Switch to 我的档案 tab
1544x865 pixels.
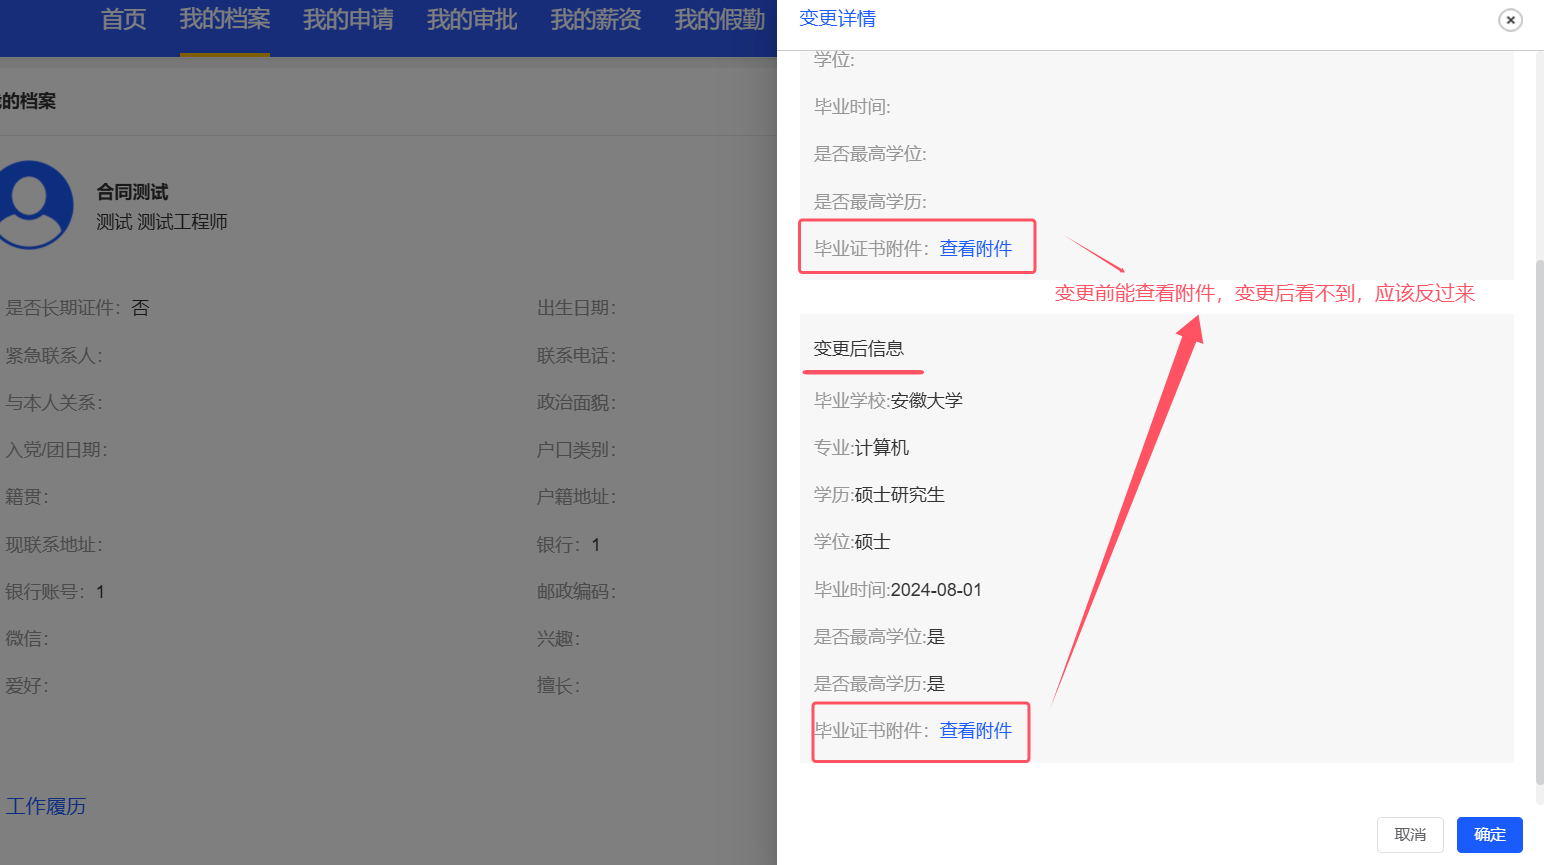tap(225, 20)
